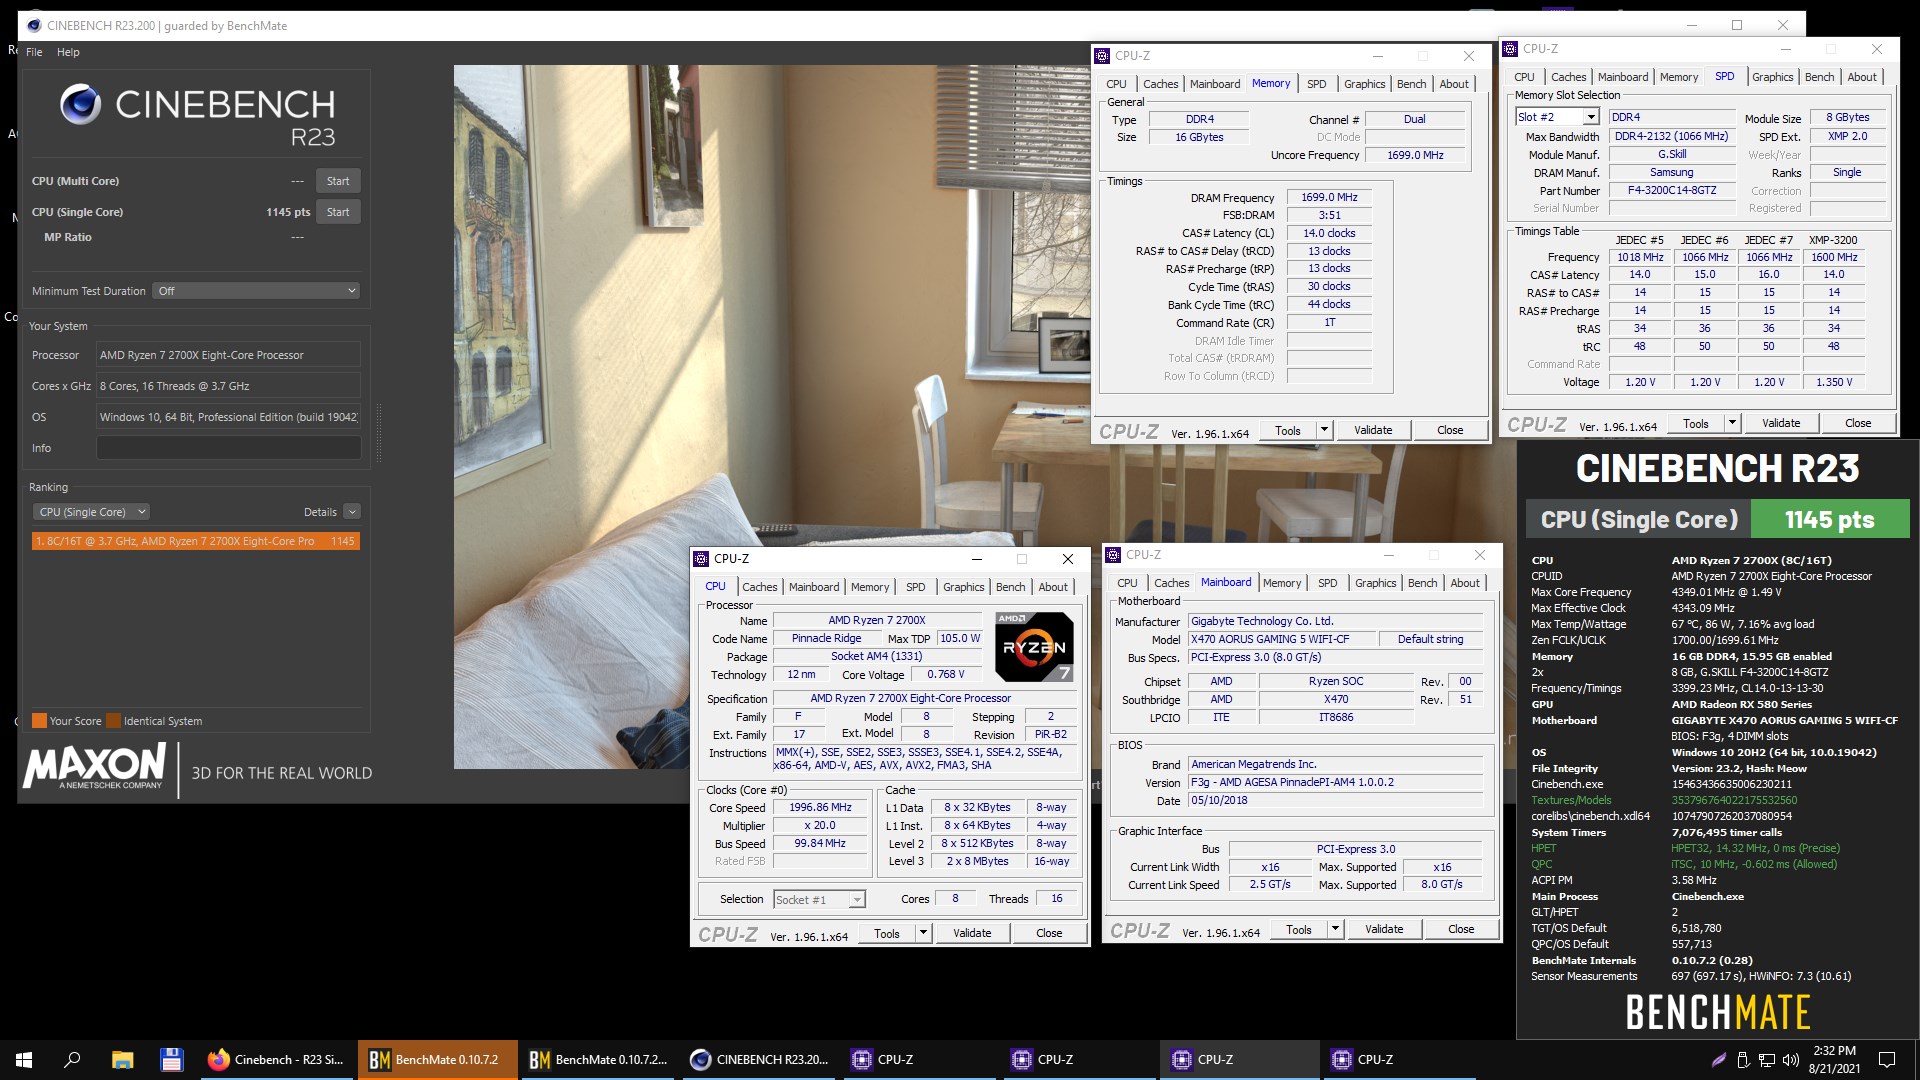Open CPU (Single Core) ranking dropdown
The image size is (1920, 1080).
pyautogui.click(x=91, y=512)
